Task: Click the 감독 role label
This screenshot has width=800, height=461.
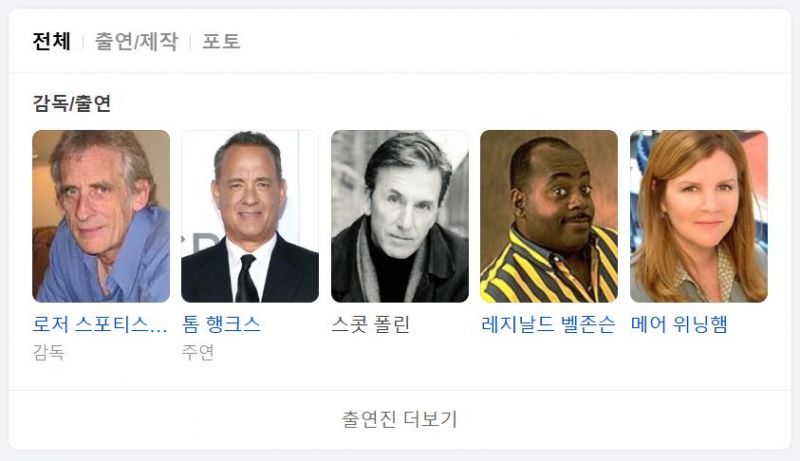Action: coord(48,352)
